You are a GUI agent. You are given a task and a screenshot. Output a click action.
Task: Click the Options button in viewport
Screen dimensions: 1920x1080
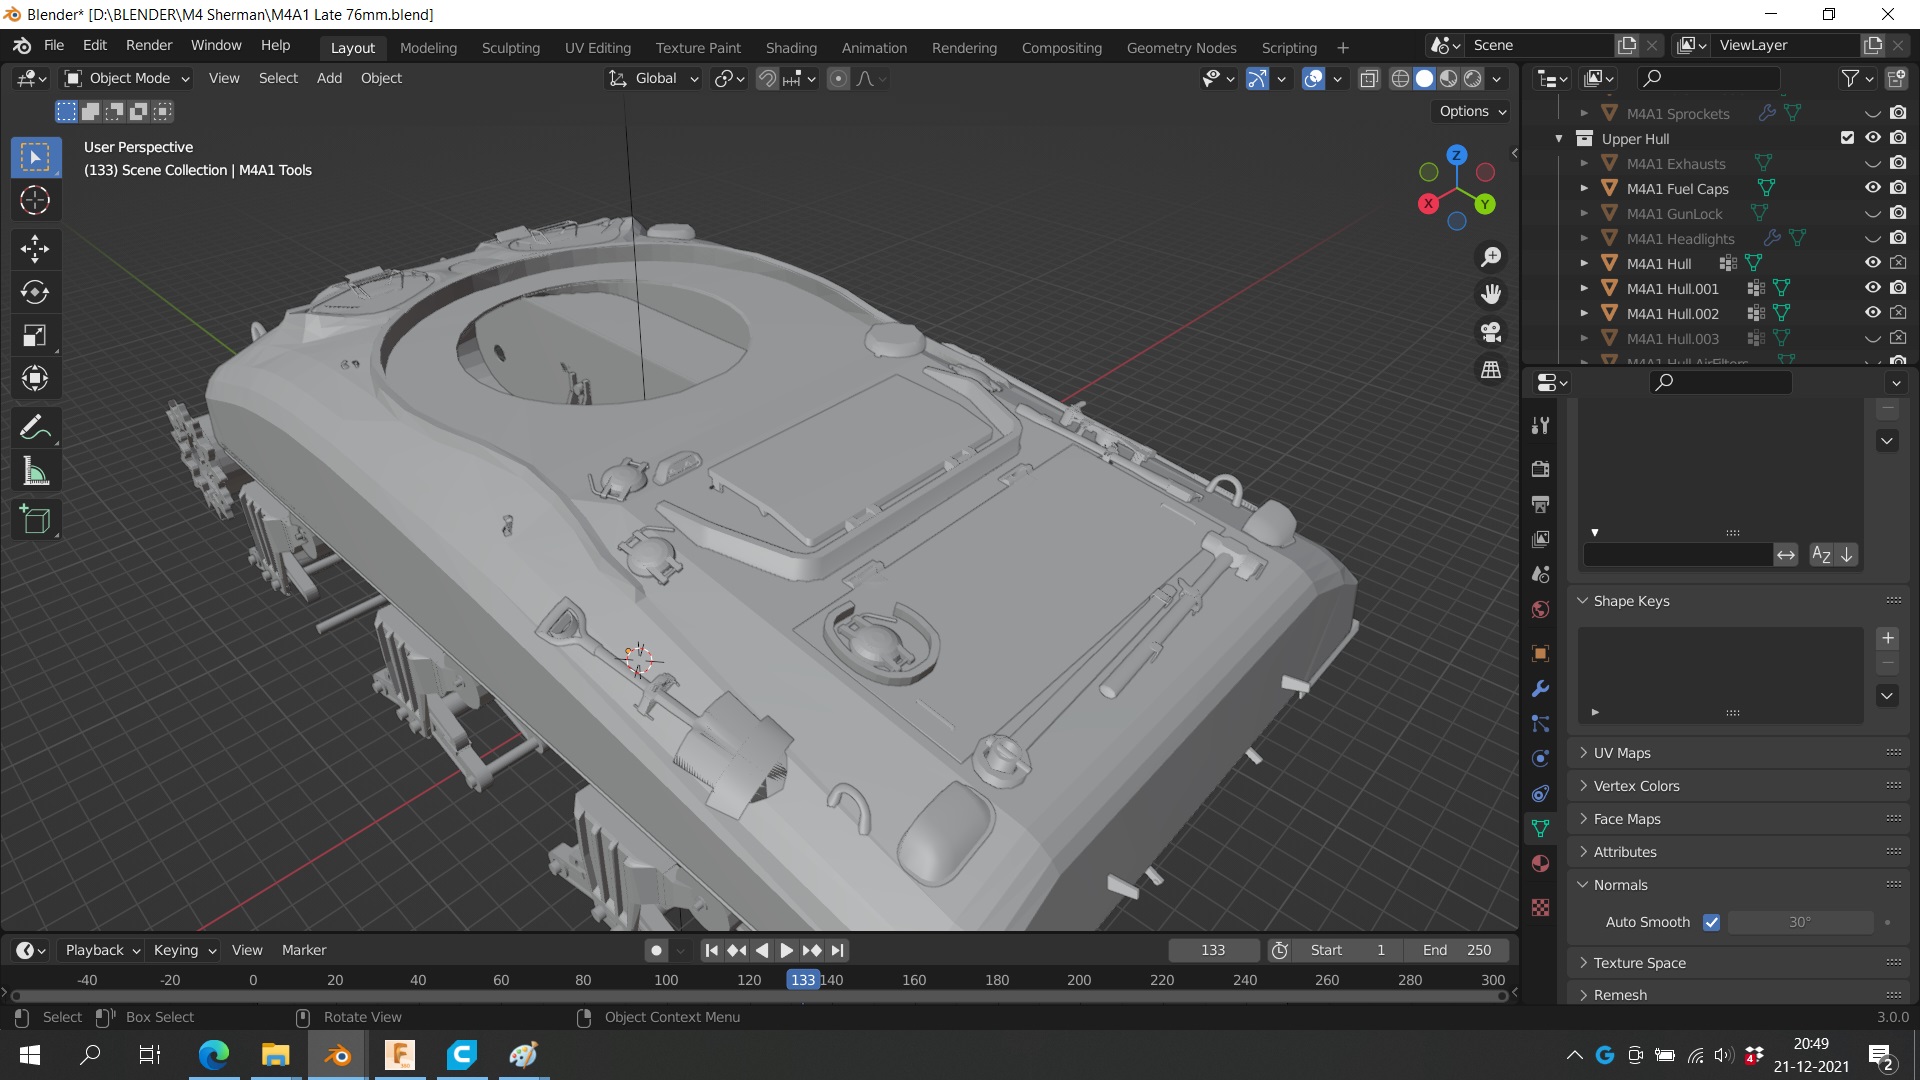[x=1472, y=111]
